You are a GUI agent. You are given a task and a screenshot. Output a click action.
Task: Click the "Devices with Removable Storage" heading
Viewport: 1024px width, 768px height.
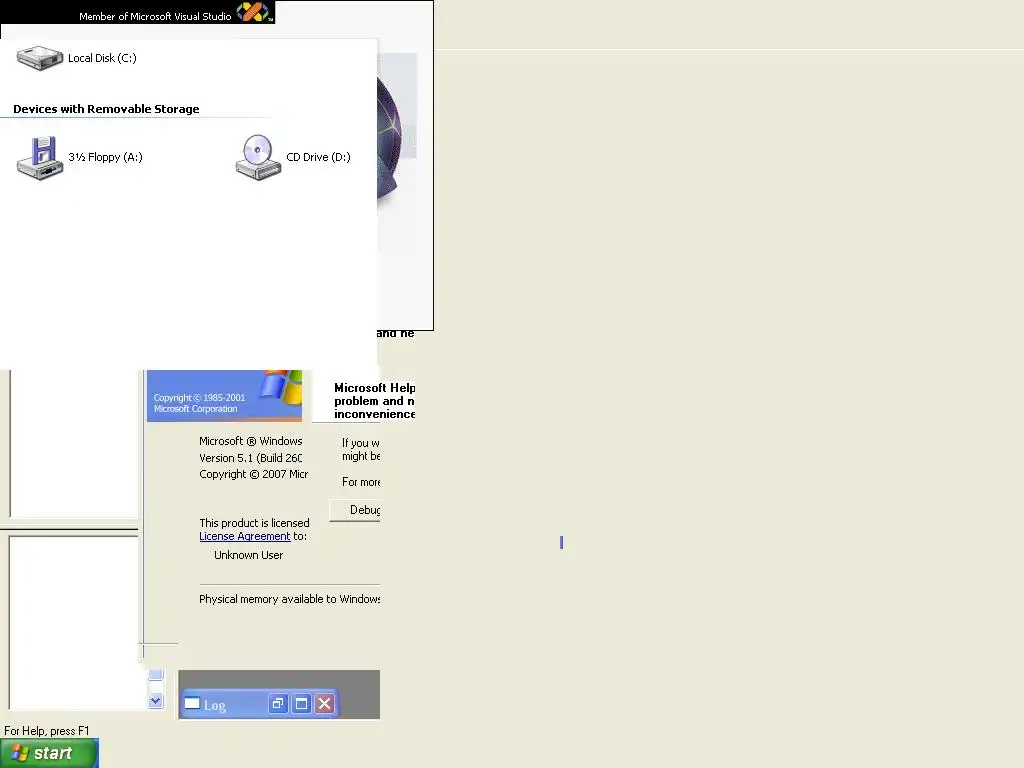pos(106,109)
